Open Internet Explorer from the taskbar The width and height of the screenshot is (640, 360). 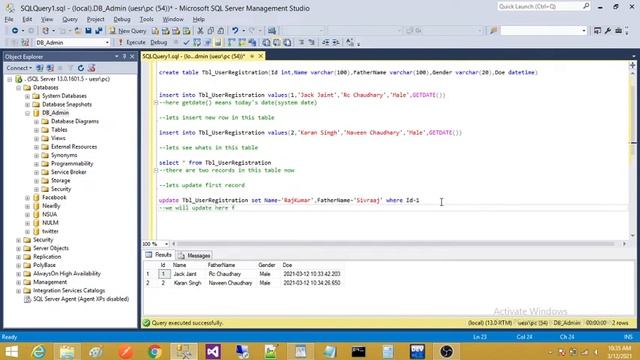39,351
